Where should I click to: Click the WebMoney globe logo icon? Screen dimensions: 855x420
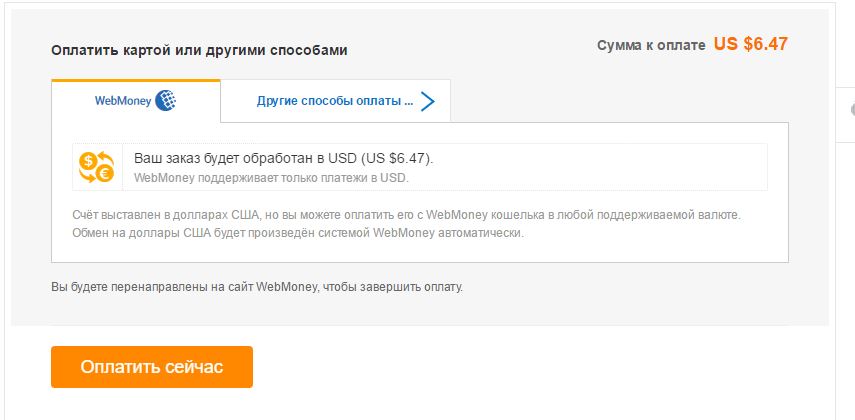[165, 101]
